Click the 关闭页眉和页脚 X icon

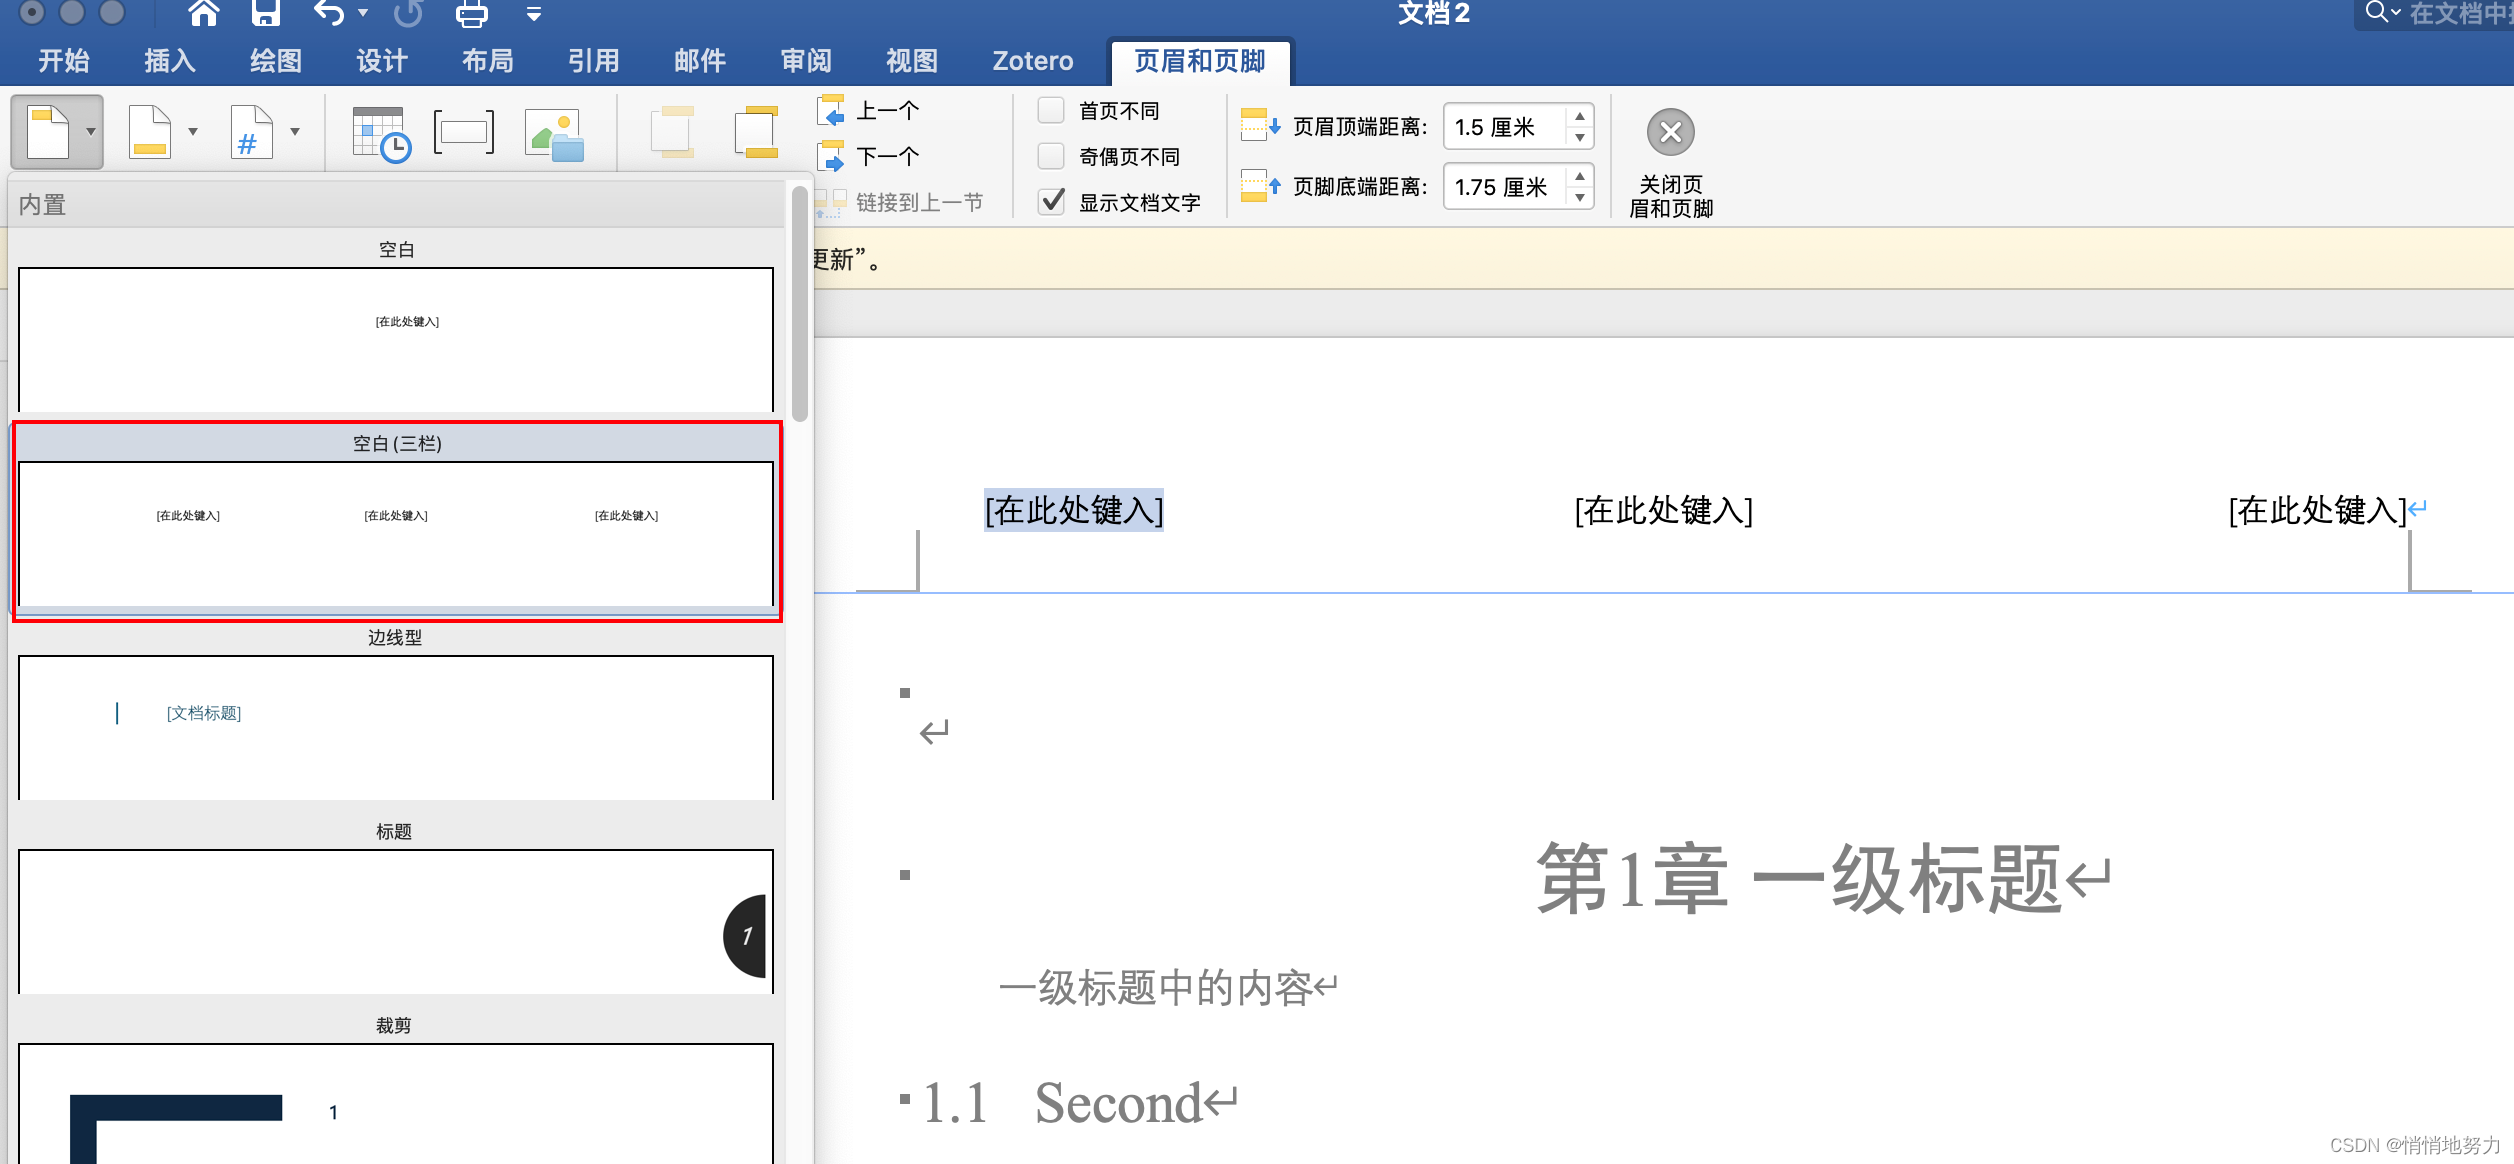[x=1670, y=132]
